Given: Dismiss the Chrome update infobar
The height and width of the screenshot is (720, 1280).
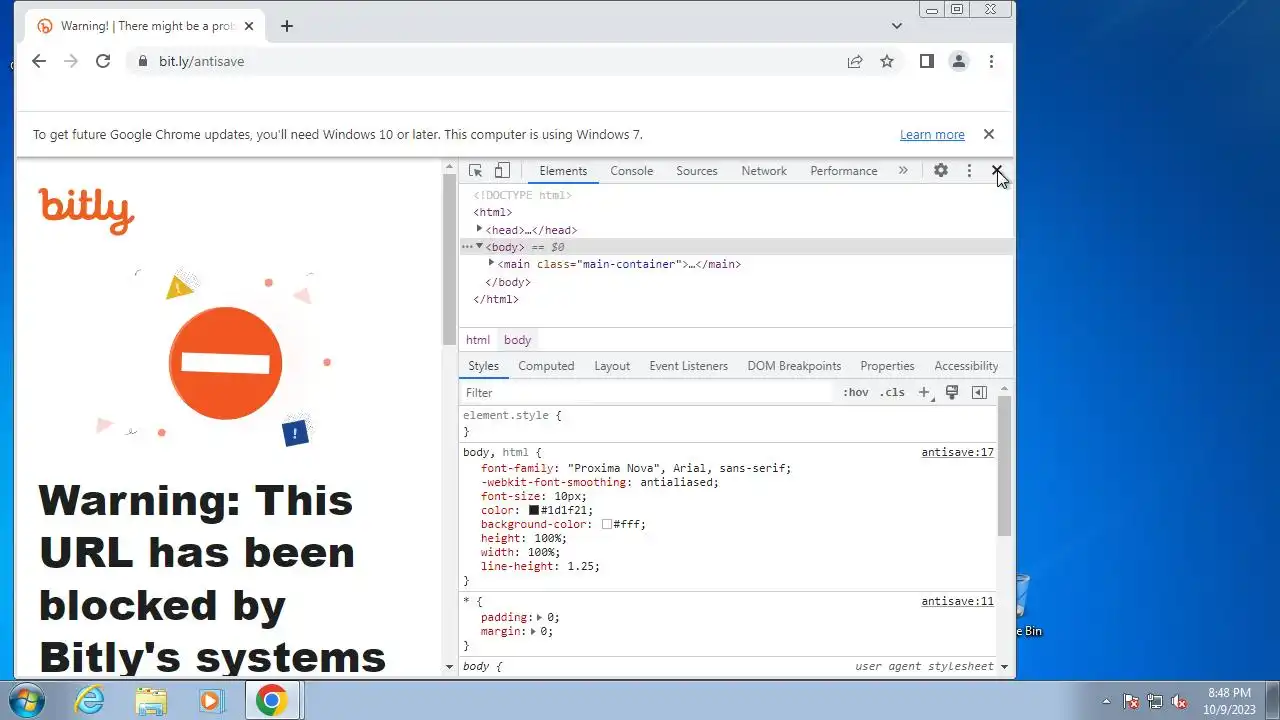Looking at the screenshot, I should (x=989, y=134).
